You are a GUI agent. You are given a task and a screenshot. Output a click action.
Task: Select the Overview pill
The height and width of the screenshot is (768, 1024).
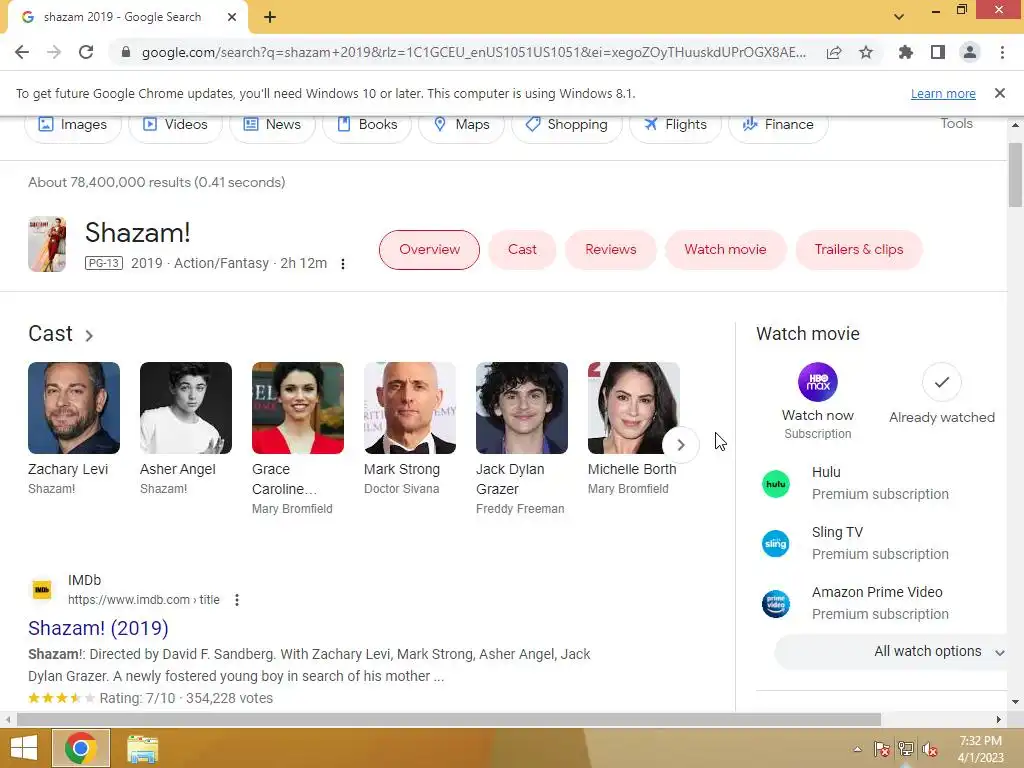[429, 249]
